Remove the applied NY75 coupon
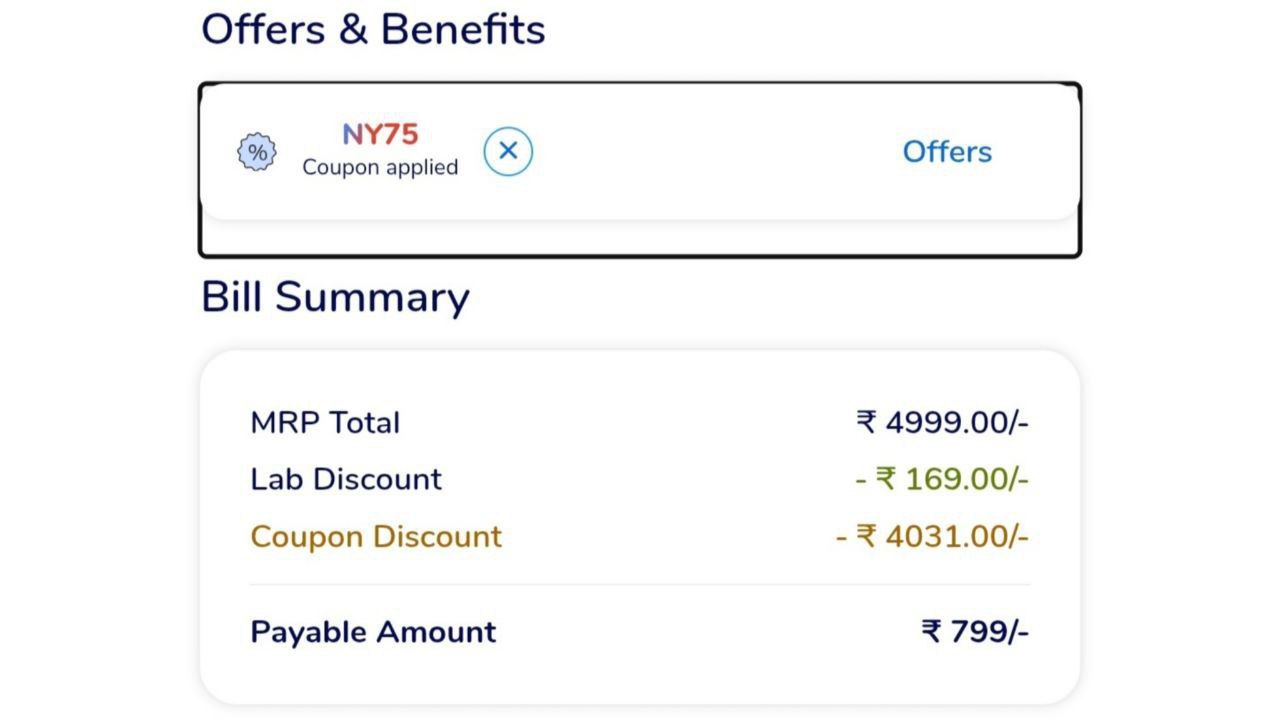The image size is (1280, 719). click(508, 151)
